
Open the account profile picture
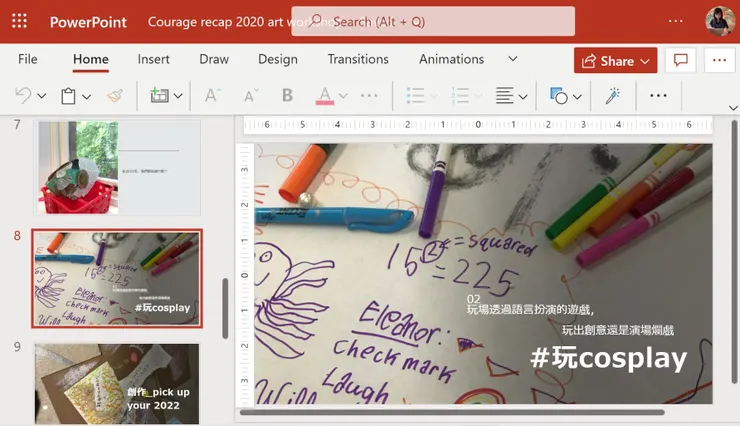(x=720, y=21)
